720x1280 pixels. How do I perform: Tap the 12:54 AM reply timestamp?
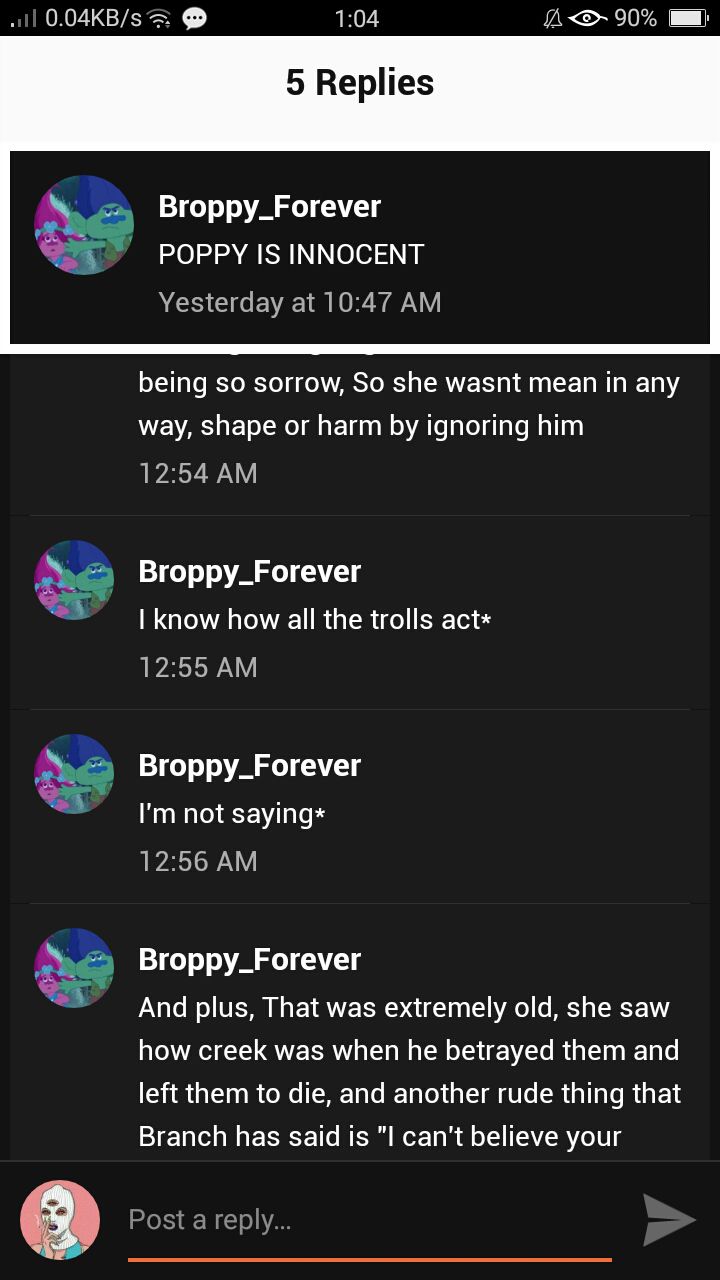tap(198, 473)
